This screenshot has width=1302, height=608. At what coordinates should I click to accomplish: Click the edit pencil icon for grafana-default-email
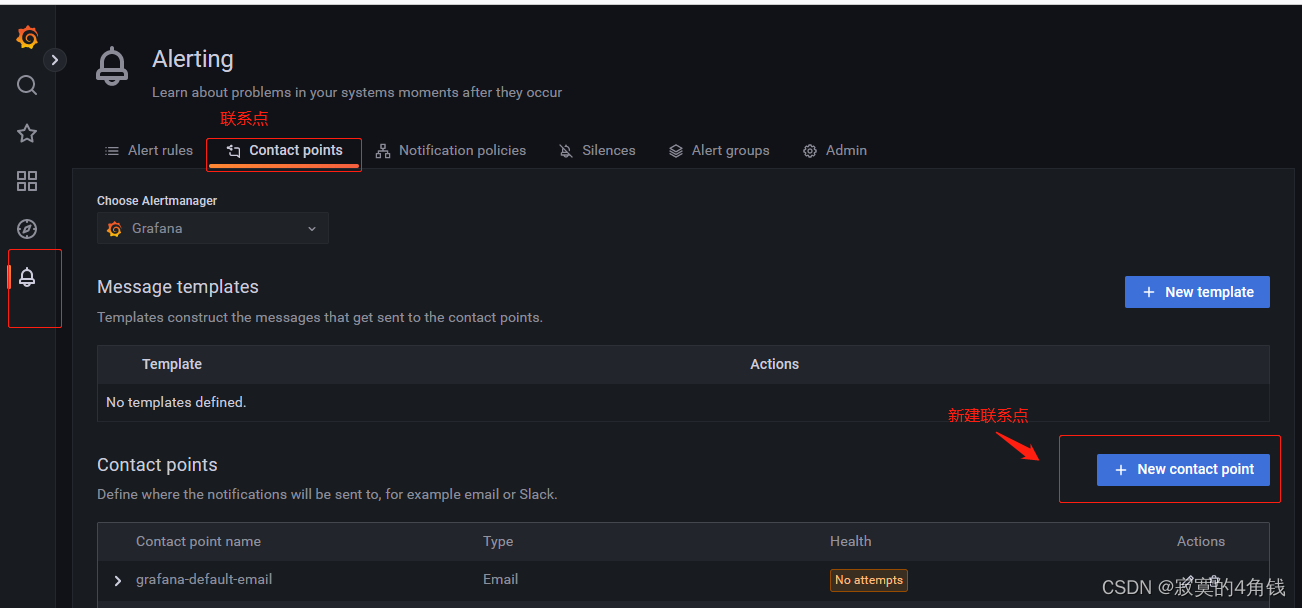1189,580
